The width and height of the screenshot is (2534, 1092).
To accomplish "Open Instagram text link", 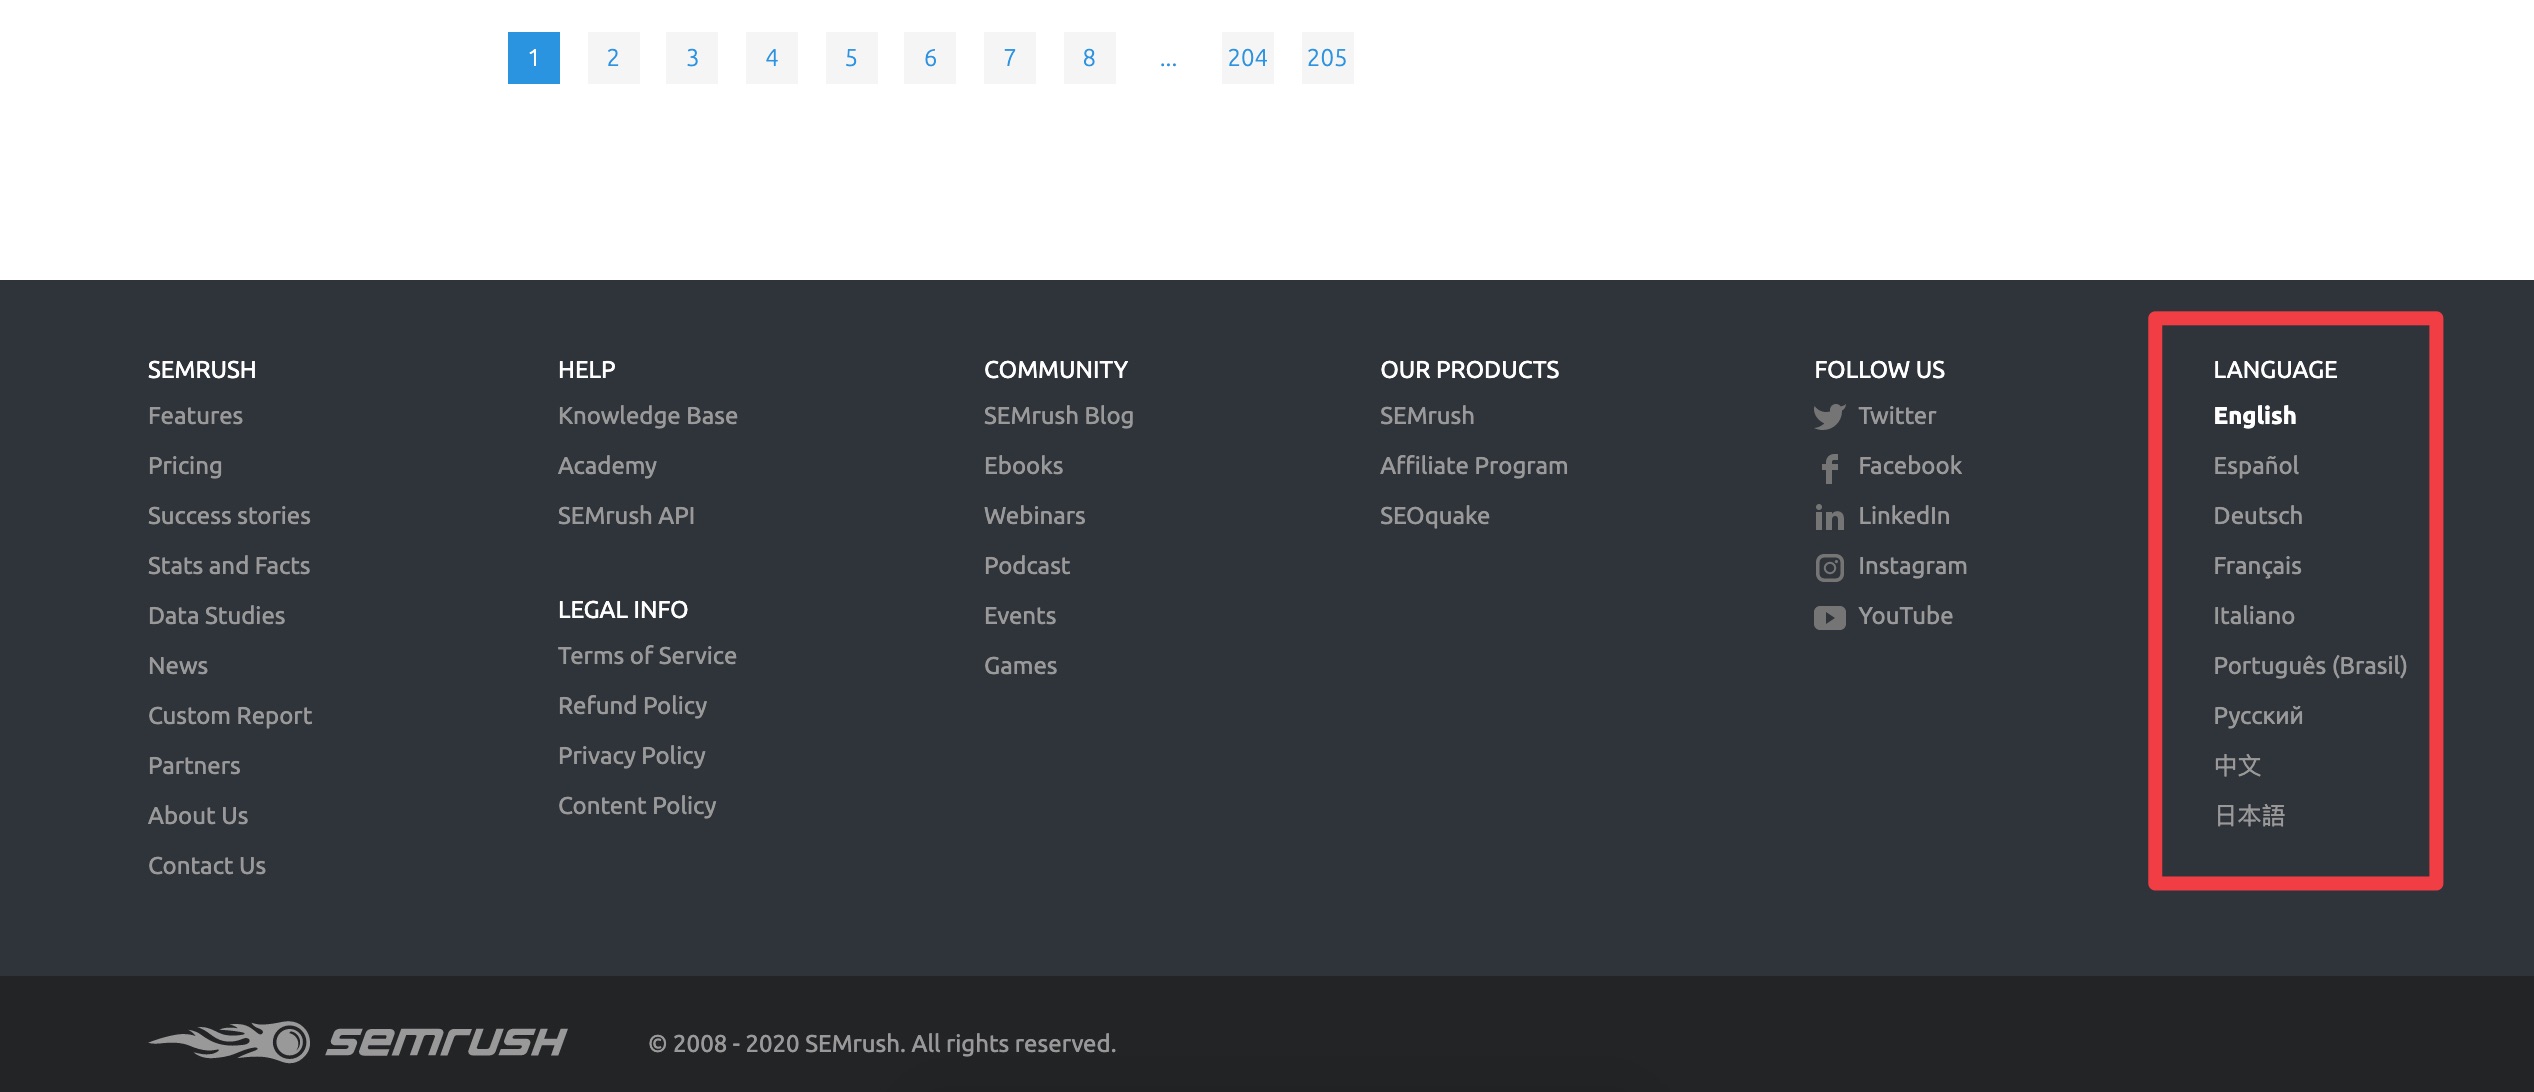I will 1912,566.
